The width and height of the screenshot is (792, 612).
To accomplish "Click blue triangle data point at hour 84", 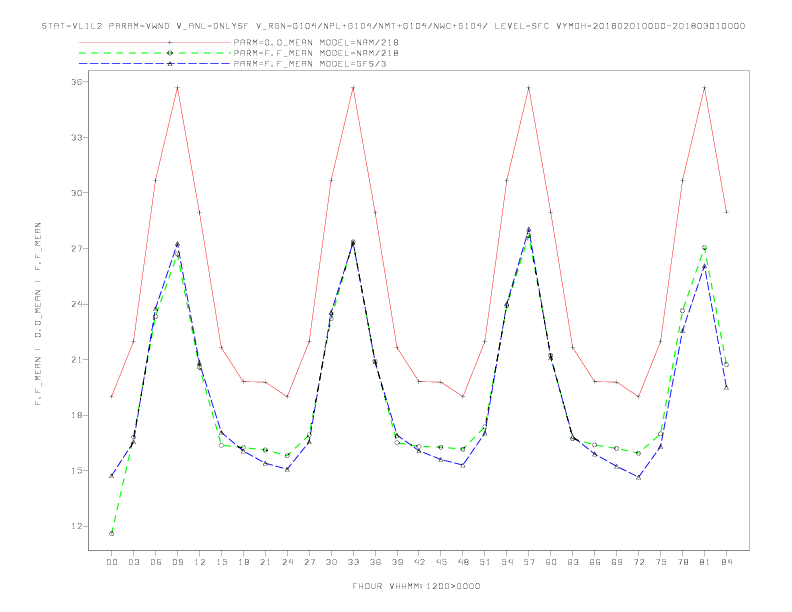I will coord(726,388).
